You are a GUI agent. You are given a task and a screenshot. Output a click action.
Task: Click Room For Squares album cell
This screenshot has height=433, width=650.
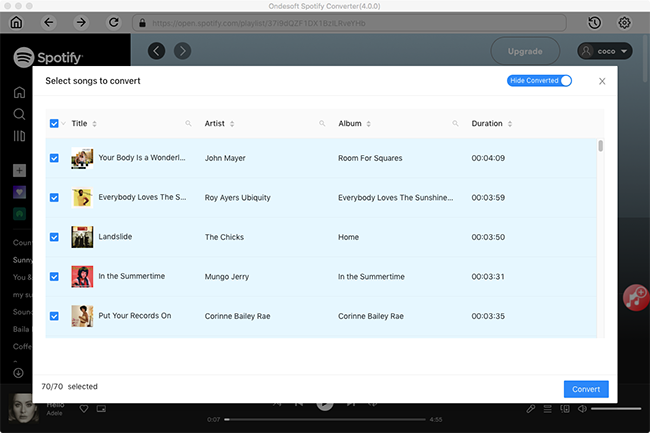click(370, 158)
